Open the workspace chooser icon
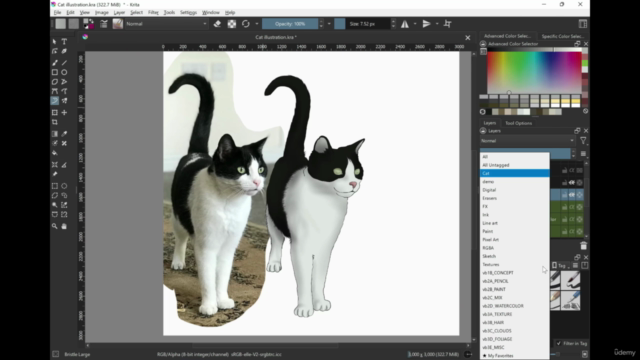The image size is (640, 360). [x=582, y=24]
